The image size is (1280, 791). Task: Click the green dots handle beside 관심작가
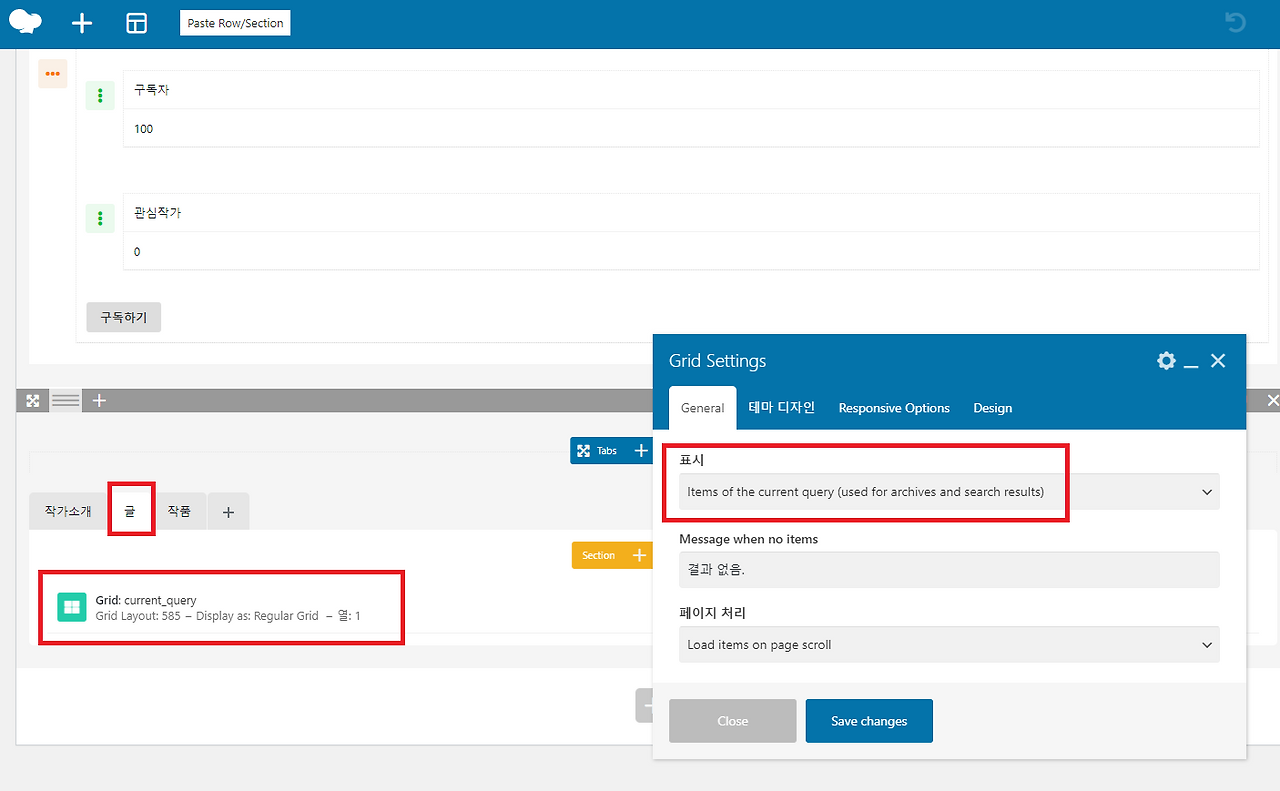(100, 218)
